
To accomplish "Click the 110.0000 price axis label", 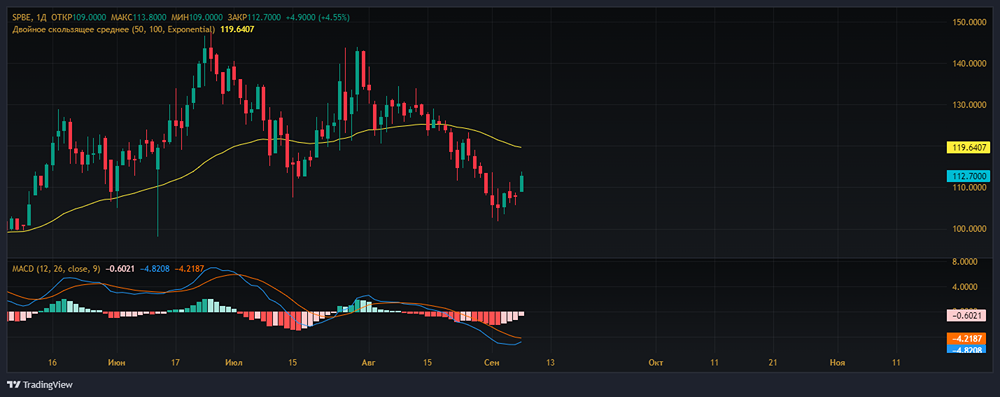I will (x=969, y=188).
